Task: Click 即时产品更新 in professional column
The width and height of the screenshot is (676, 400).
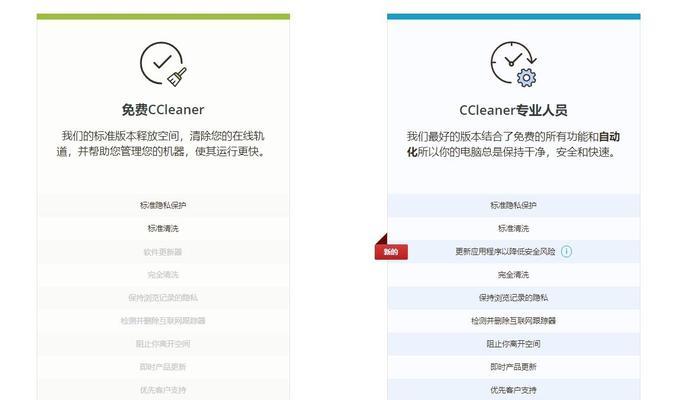Action: pyautogui.click(x=513, y=367)
